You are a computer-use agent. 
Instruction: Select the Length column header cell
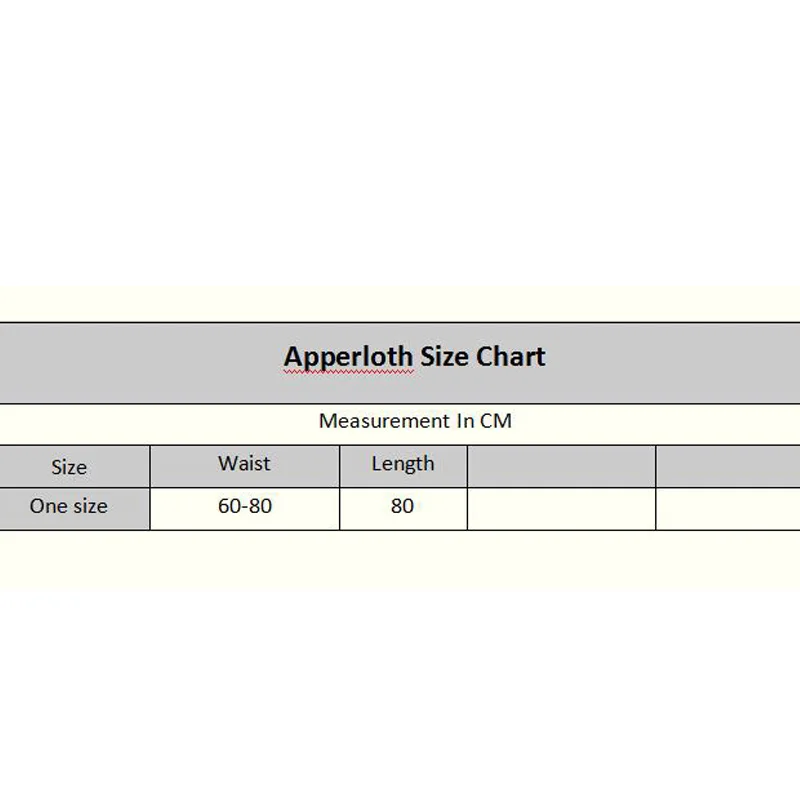pos(403,464)
